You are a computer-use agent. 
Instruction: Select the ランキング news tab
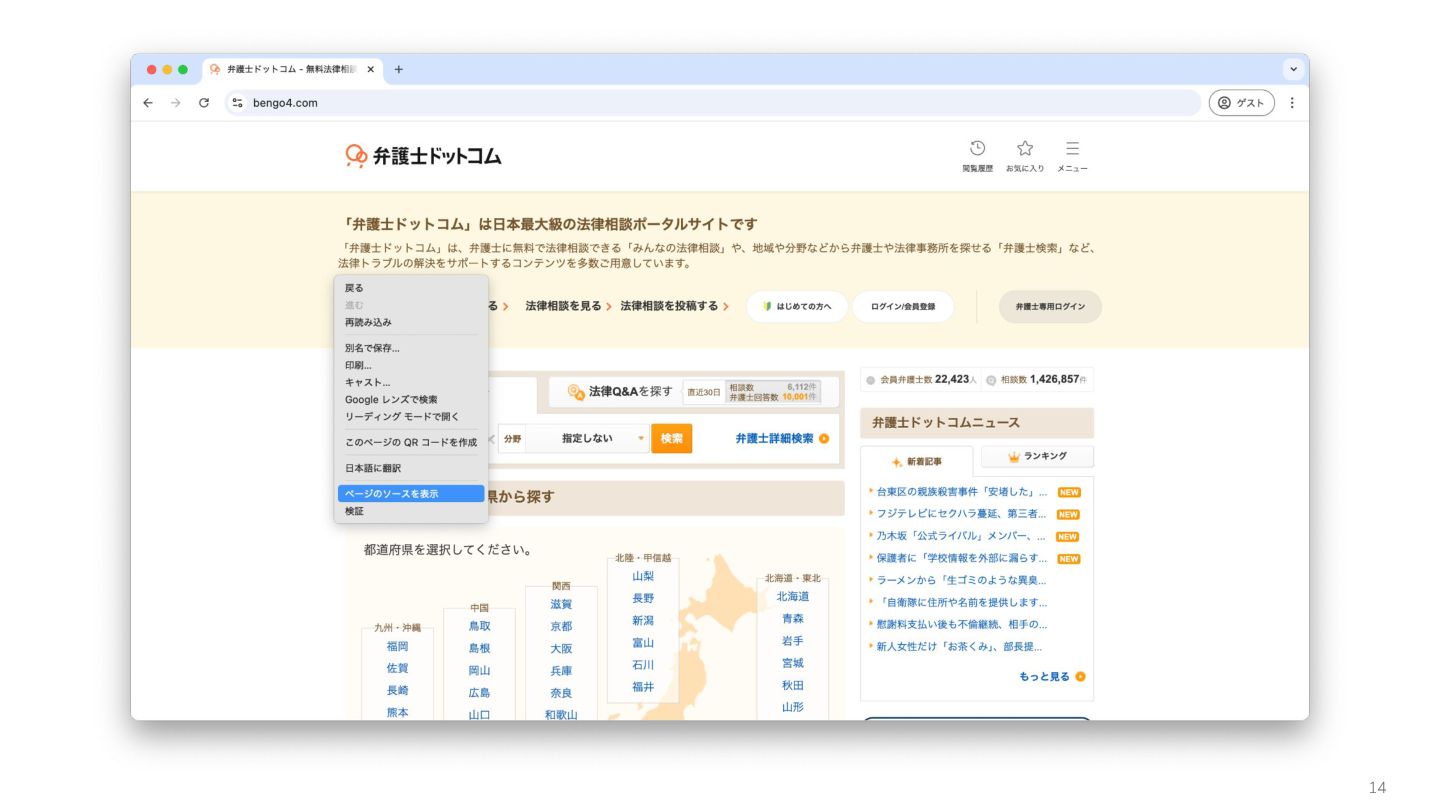[x=1037, y=457]
